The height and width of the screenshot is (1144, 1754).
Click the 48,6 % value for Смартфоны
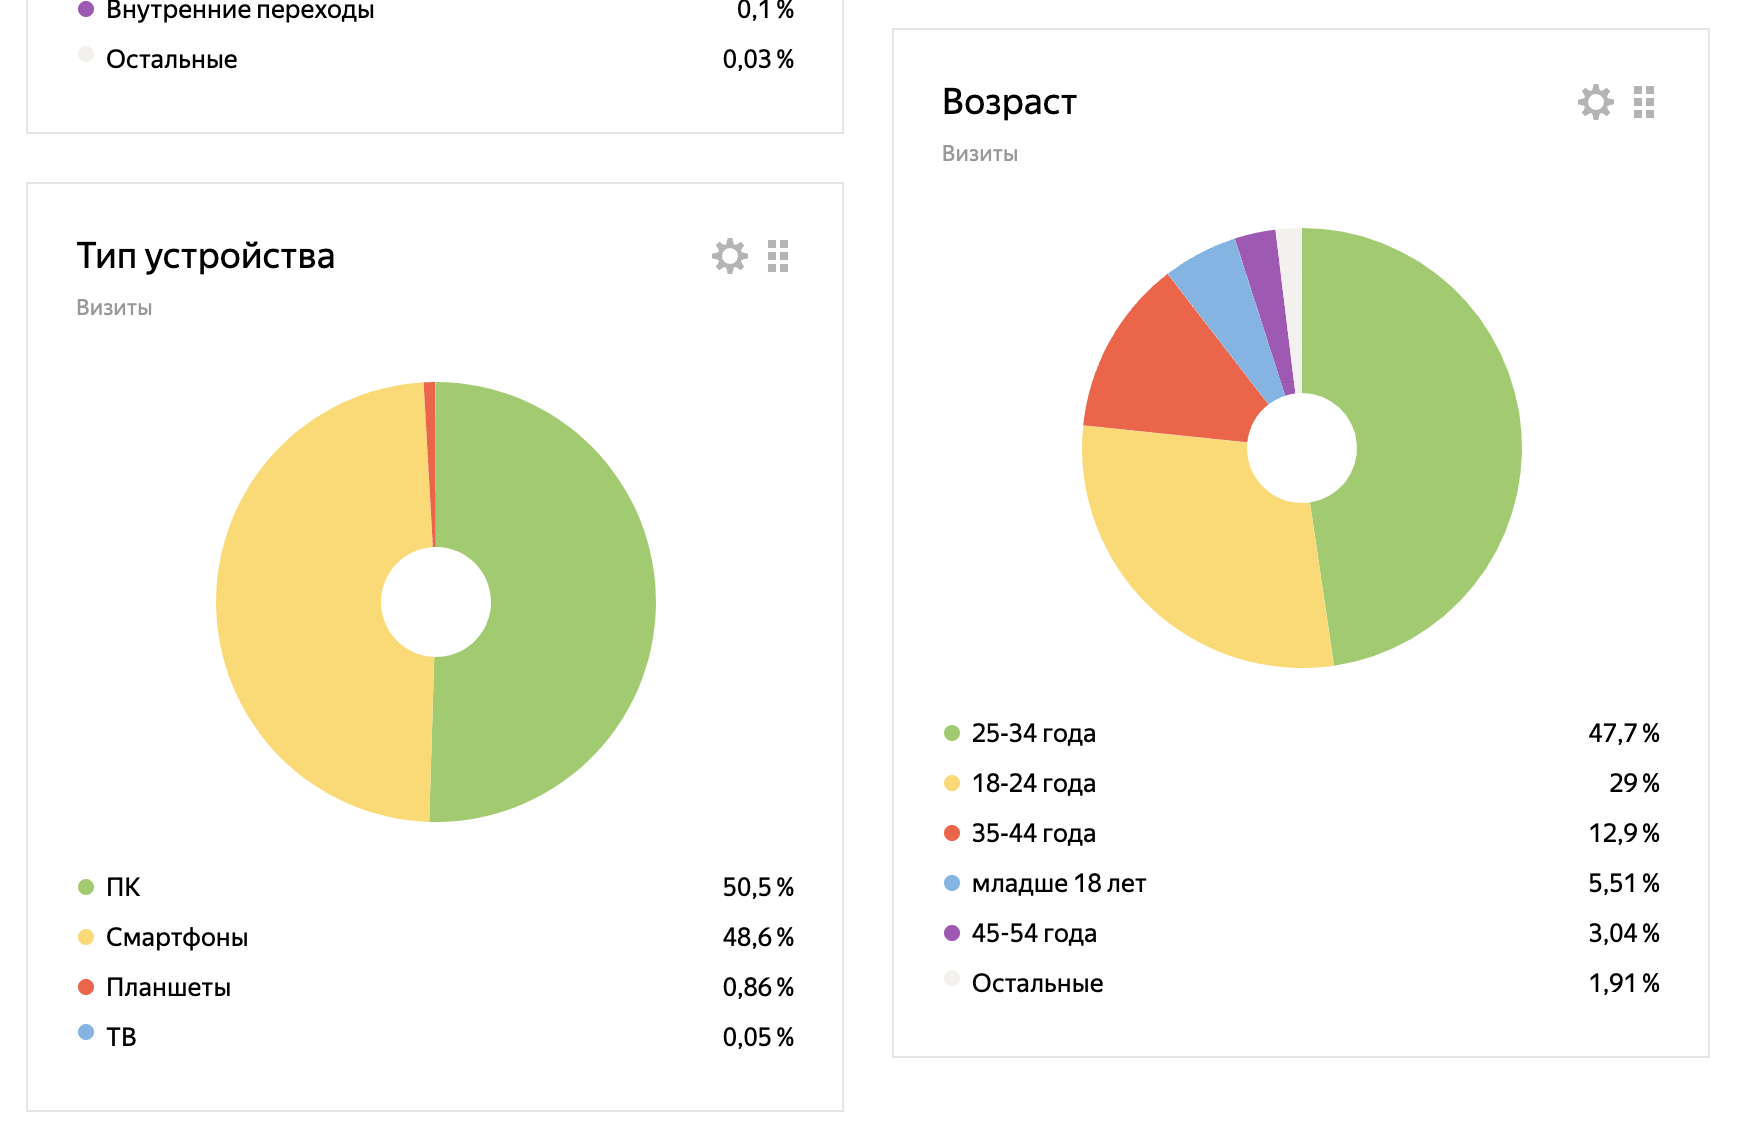[758, 937]
